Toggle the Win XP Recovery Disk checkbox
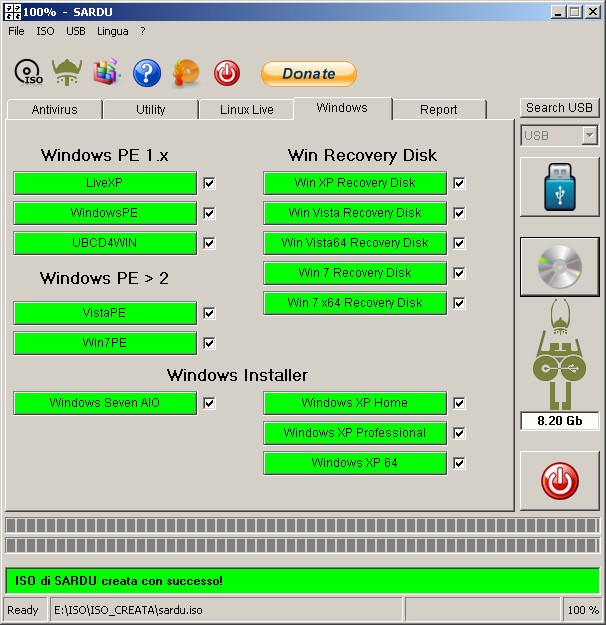Screen dimensions: 606x625 click(459, 183)
